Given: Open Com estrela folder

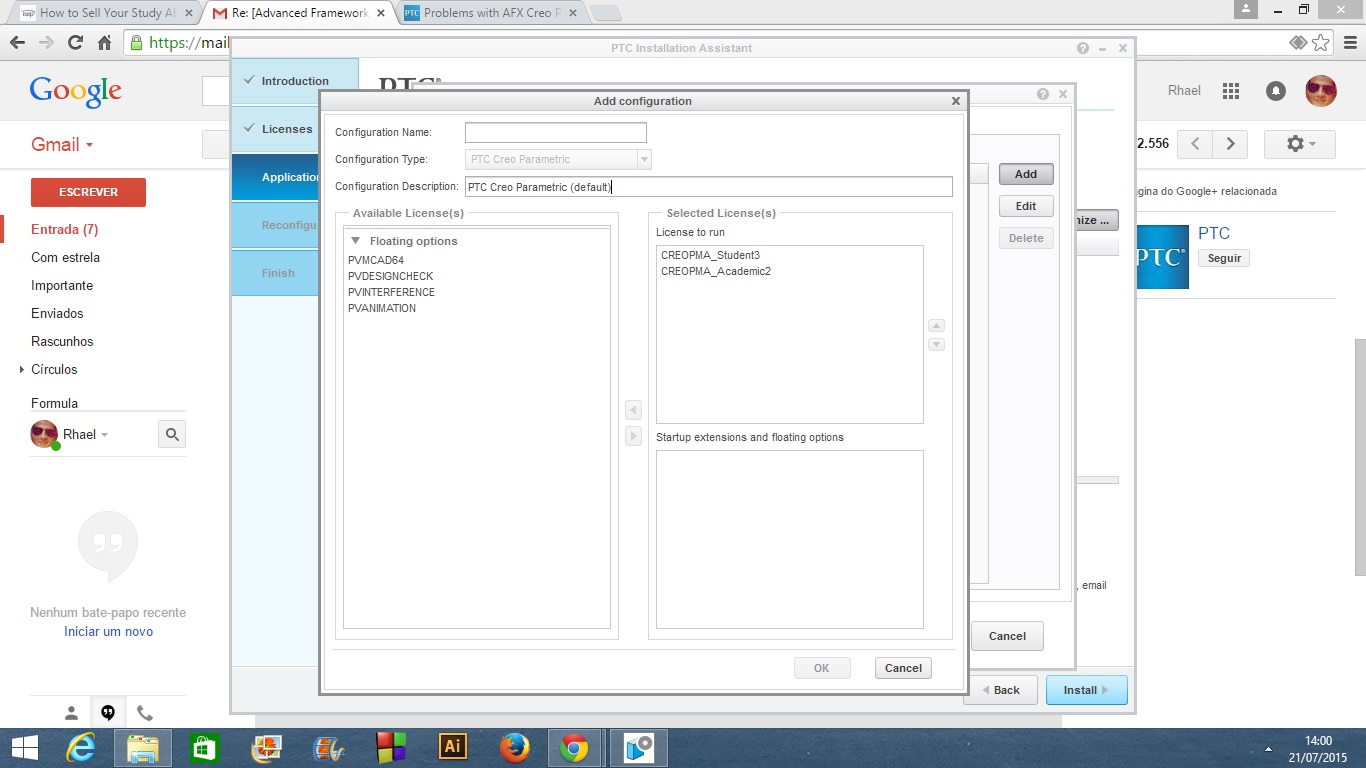Looking at the screenshot, I should (x=65, y=257).
